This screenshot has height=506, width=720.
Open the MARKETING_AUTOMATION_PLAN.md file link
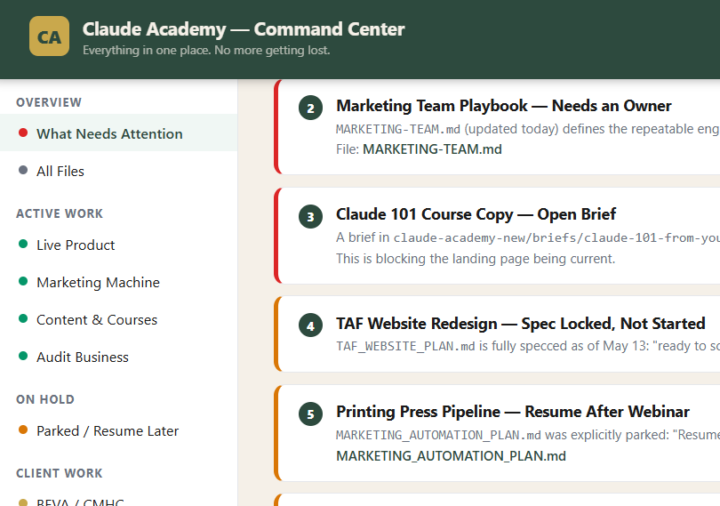pos(451,456)
